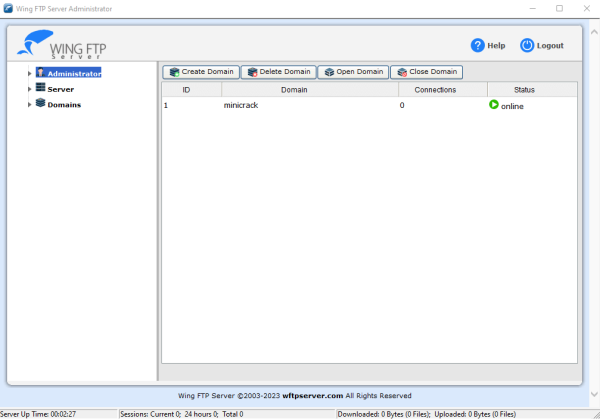
Task: Sort by the ID column header
Action: click(192, 90)
